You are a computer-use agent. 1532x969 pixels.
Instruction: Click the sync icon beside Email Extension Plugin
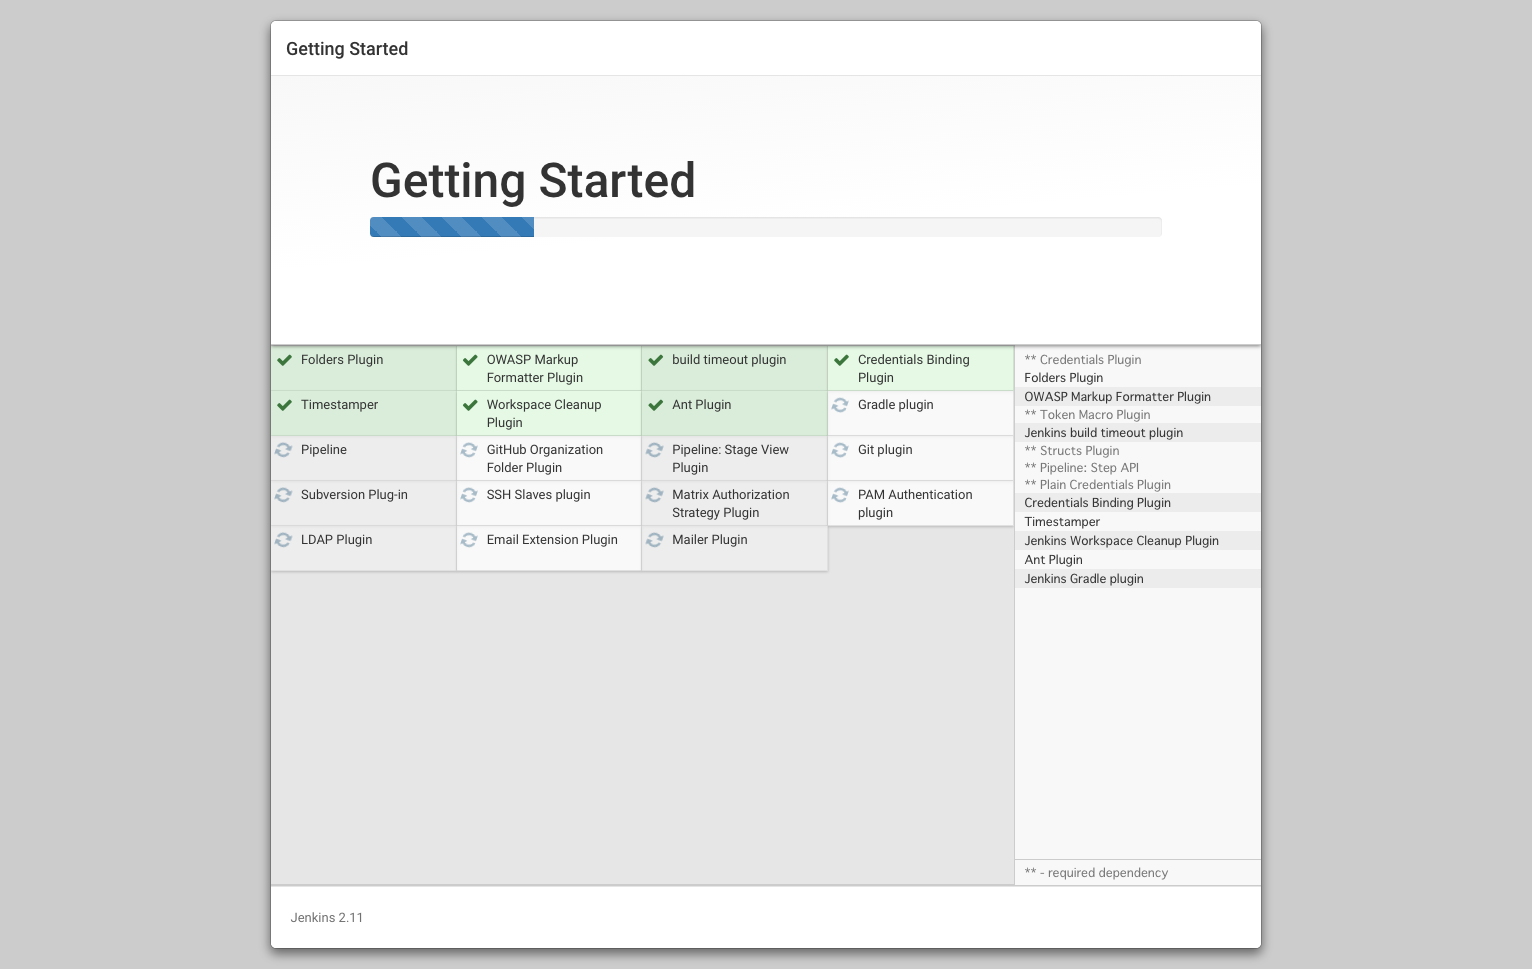(x=469, y=540)
